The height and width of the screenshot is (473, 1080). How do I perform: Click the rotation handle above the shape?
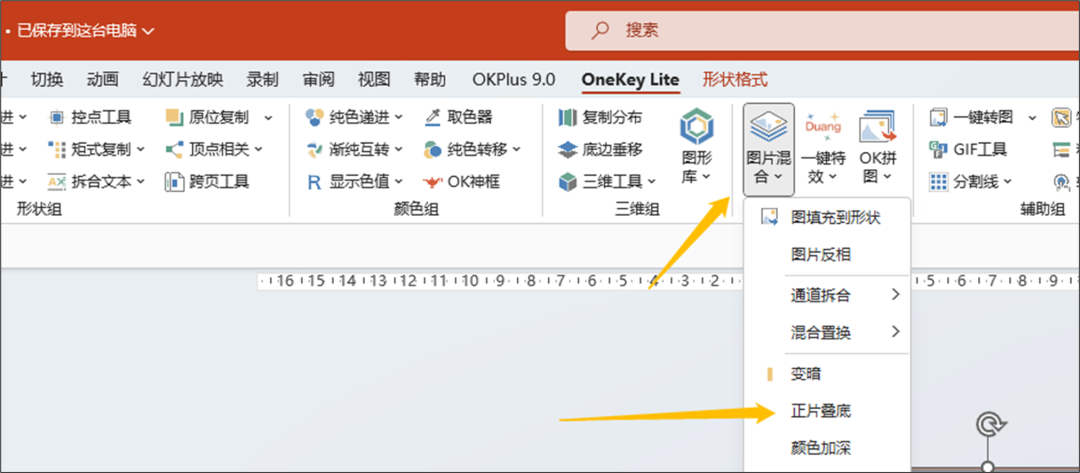988,425
